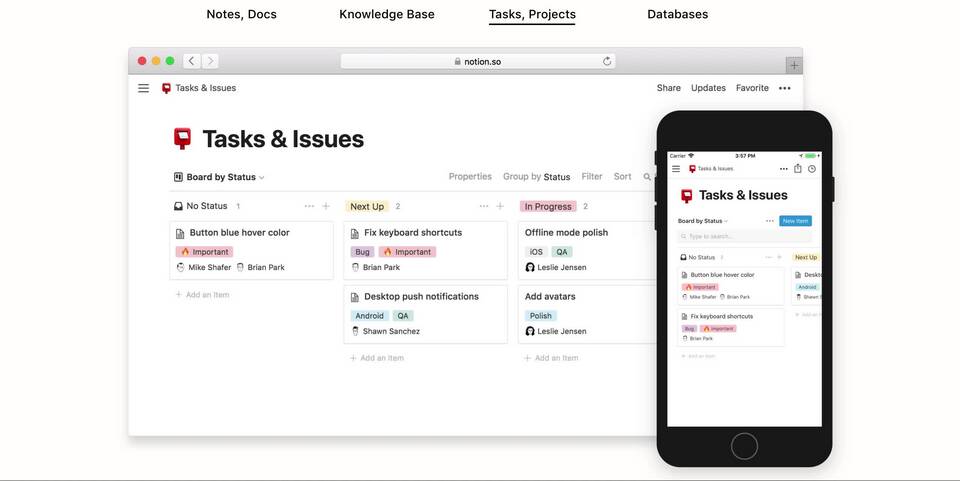Click Important tag on Button blue hover card
Image resolution: width=960 pixels, height=481 pixels.
204,252
